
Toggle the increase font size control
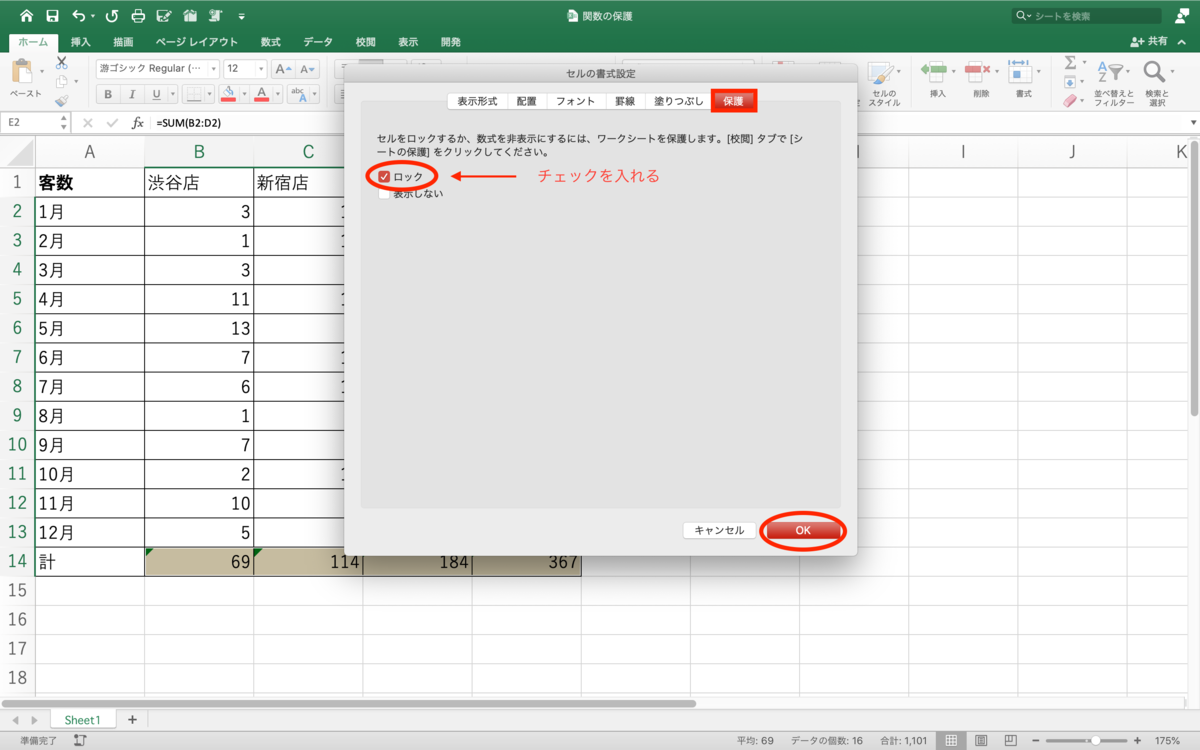click(x=285, y=69)
